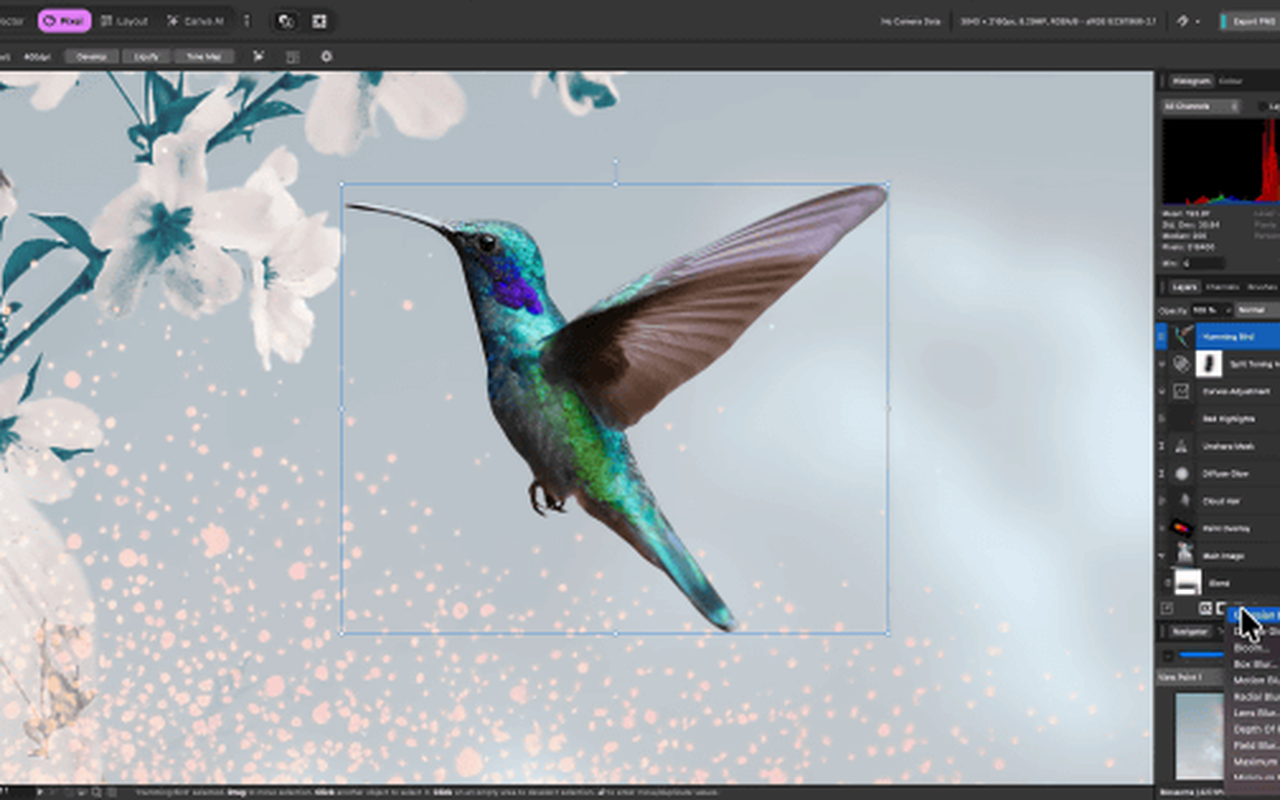Viewport: 1280px width, 800px height.
Task: Switch to the Pixel persona
Action: tap(64, 20)
